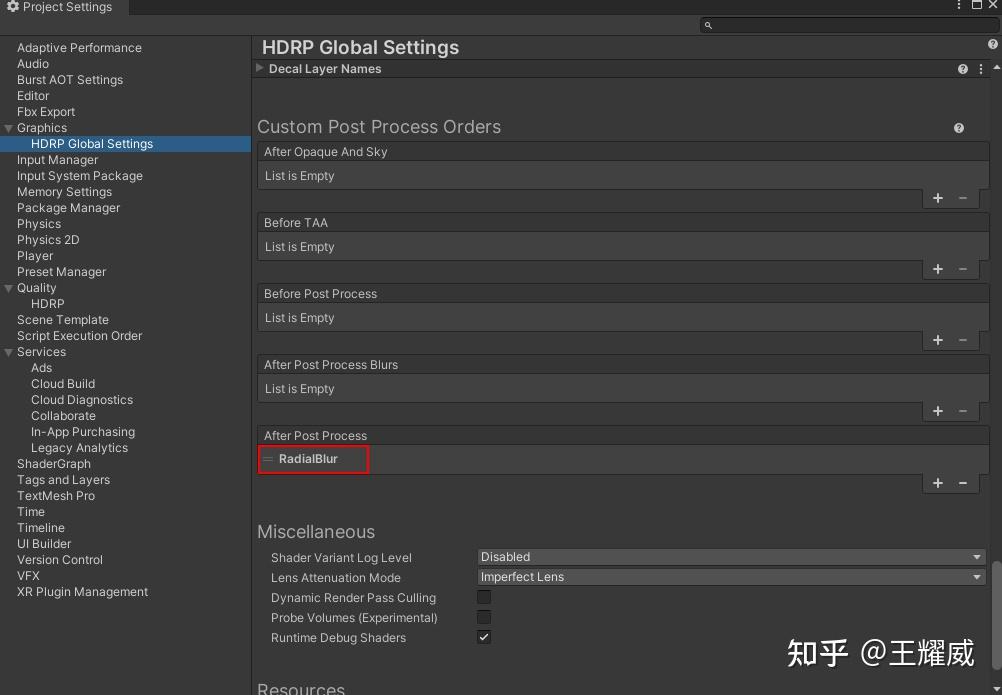Click the settings search field

(848, 25)
